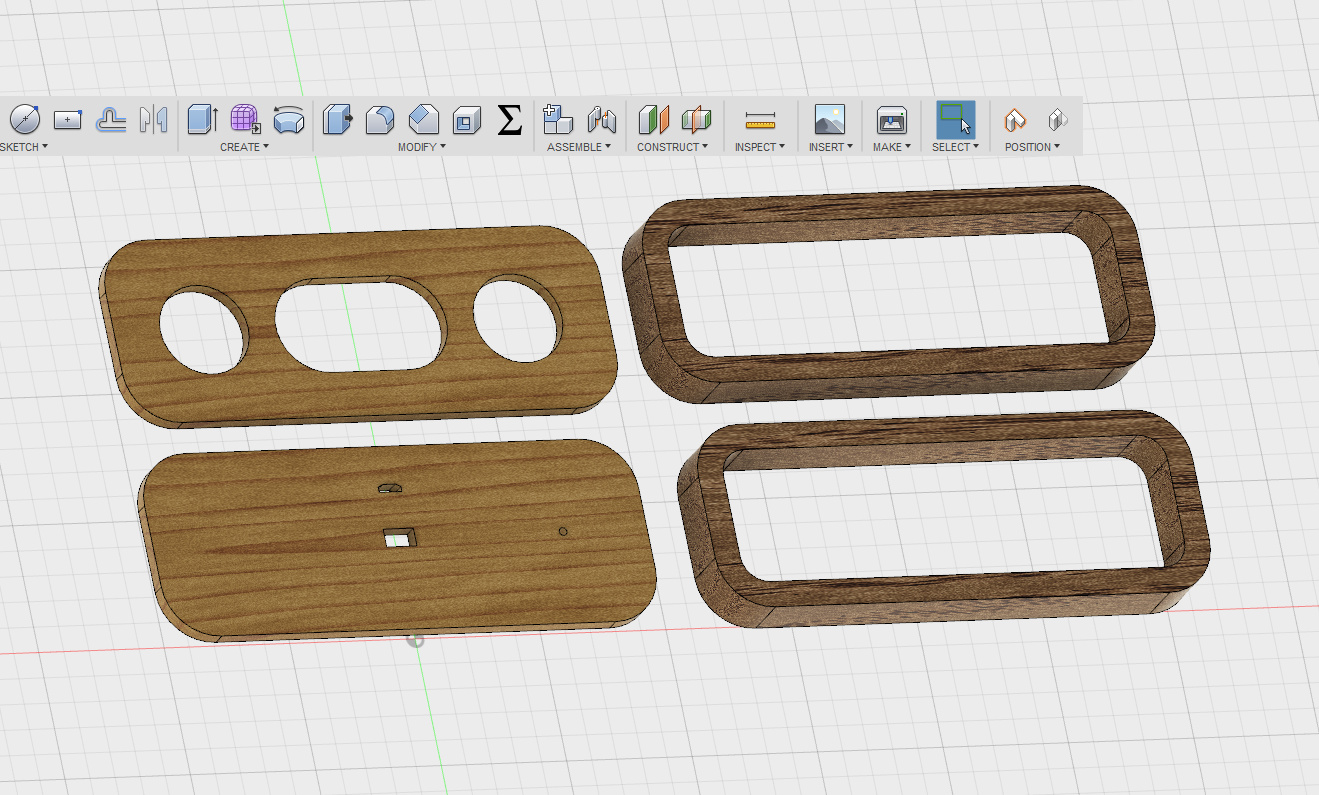Open the INSERT menu
Viewport: 1319px width, 795px height.
point(830,147)
